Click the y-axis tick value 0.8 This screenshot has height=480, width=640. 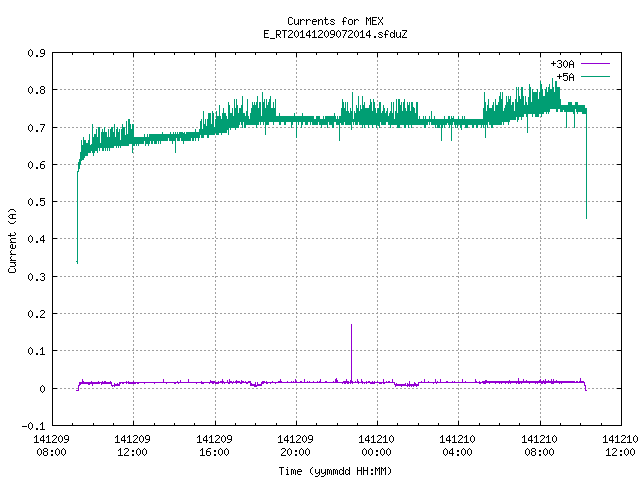[x=36, y=90]
